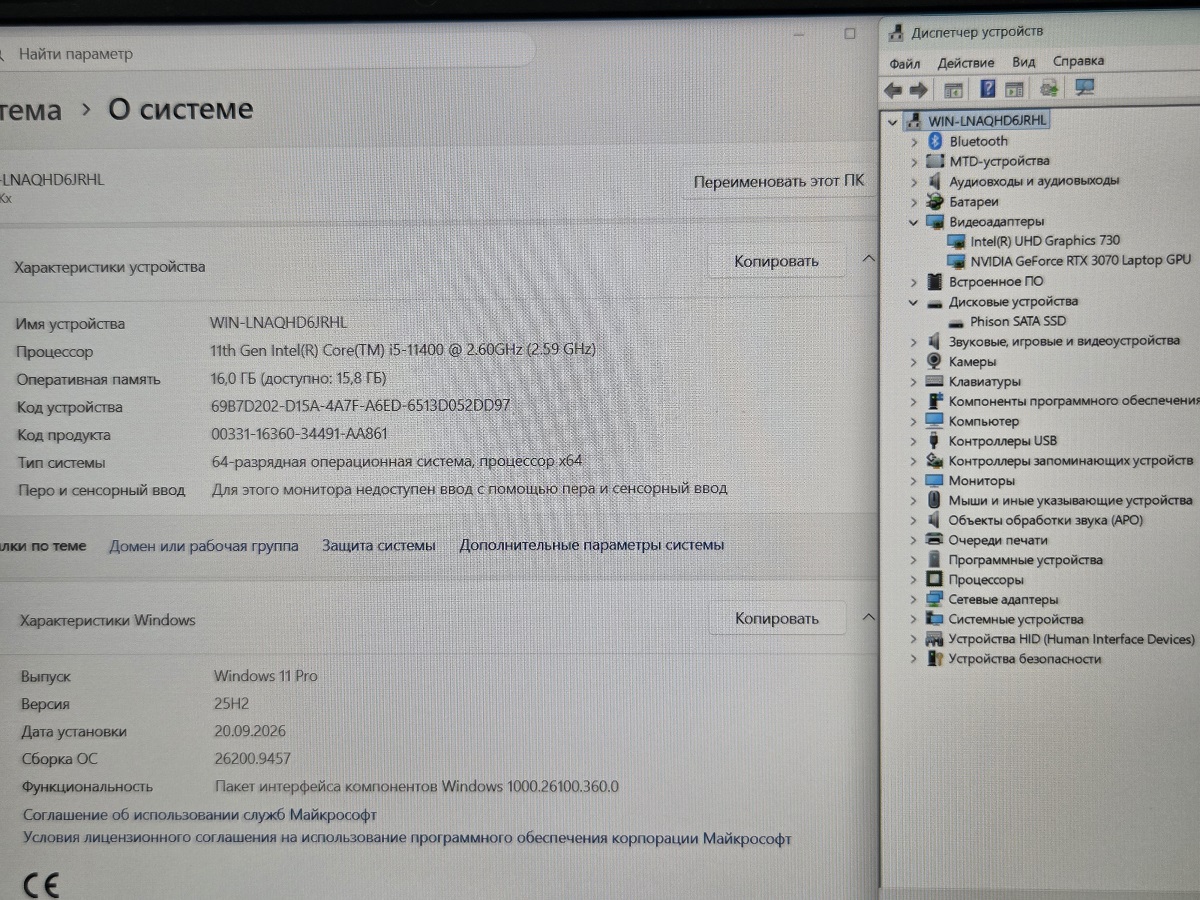
Task: Open the Домен или рабочая группа link
Action: point(204,546)
